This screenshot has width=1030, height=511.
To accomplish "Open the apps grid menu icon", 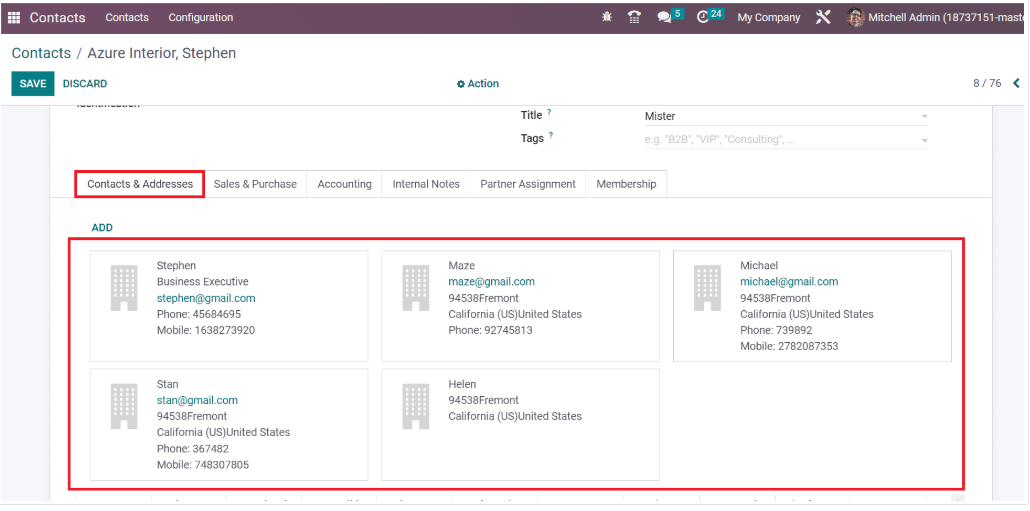I will (x=14, y=17).
